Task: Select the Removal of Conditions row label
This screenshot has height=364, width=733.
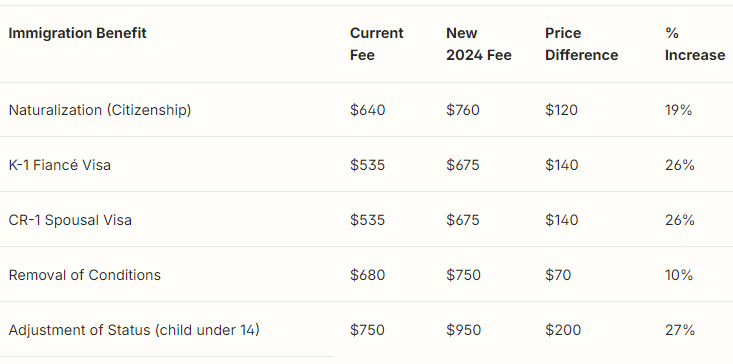Action: click(85, 275)
